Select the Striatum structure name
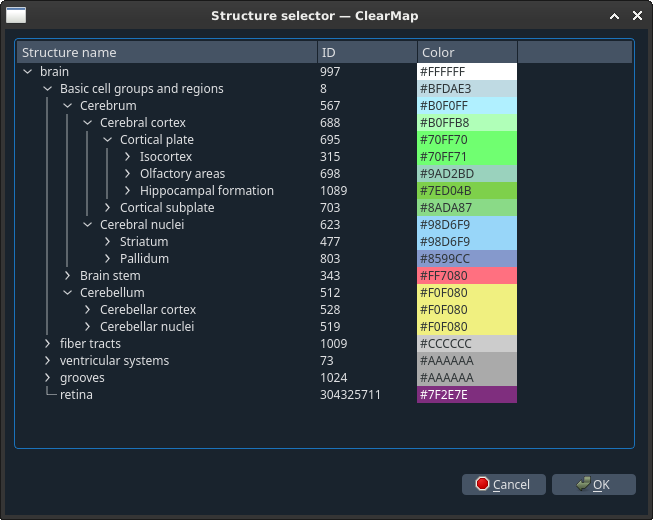This screenshot has height=520, width=653. pyautogui.click(x=144, y=241)
